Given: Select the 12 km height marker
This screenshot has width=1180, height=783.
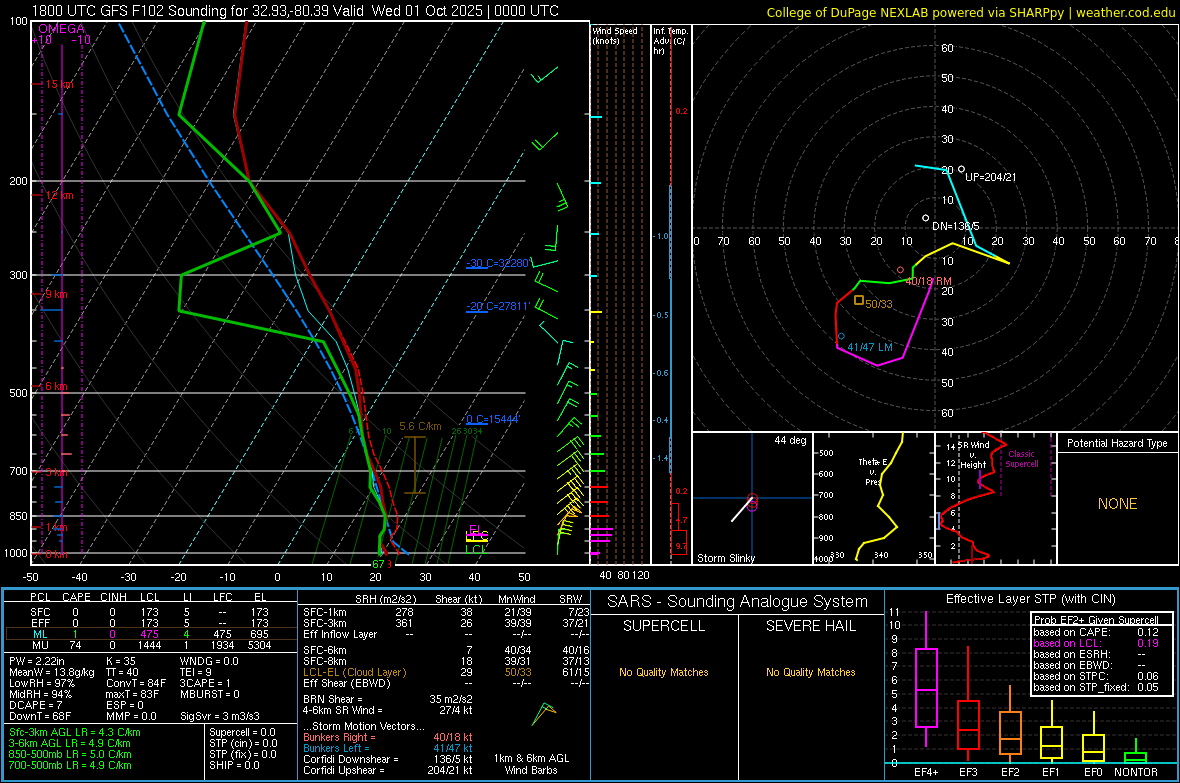Looking at the screenshot, I should click(x=57, y=195).
